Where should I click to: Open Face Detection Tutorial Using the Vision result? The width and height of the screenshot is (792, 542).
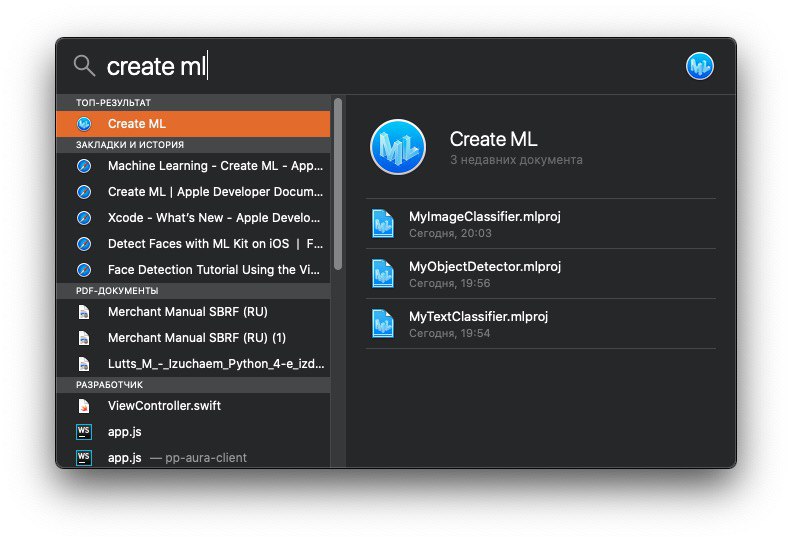(x=193, y=270)
